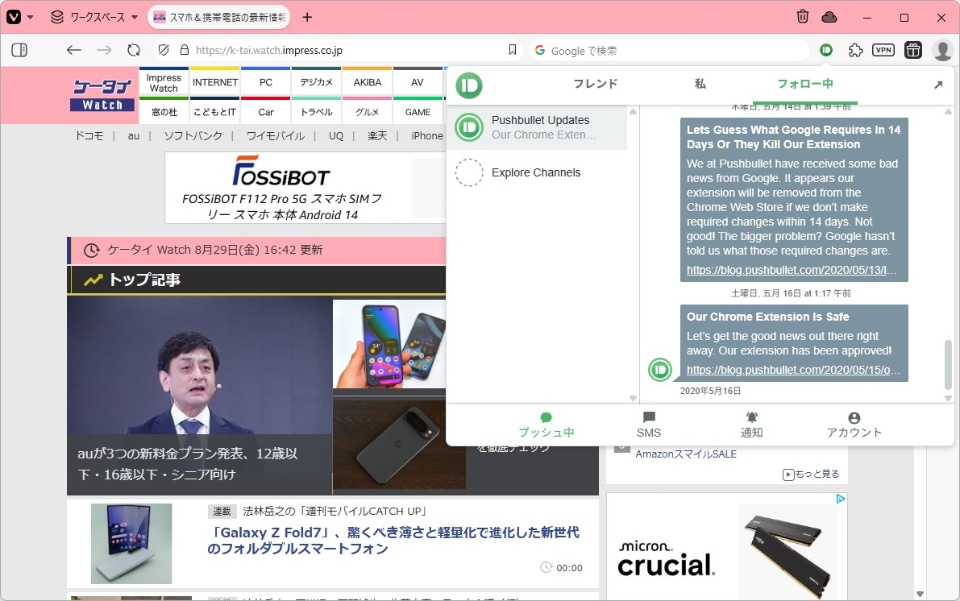Expand the ワークスペース dropdown
This screenshot has width=960, height=601.
click(94, 17)
